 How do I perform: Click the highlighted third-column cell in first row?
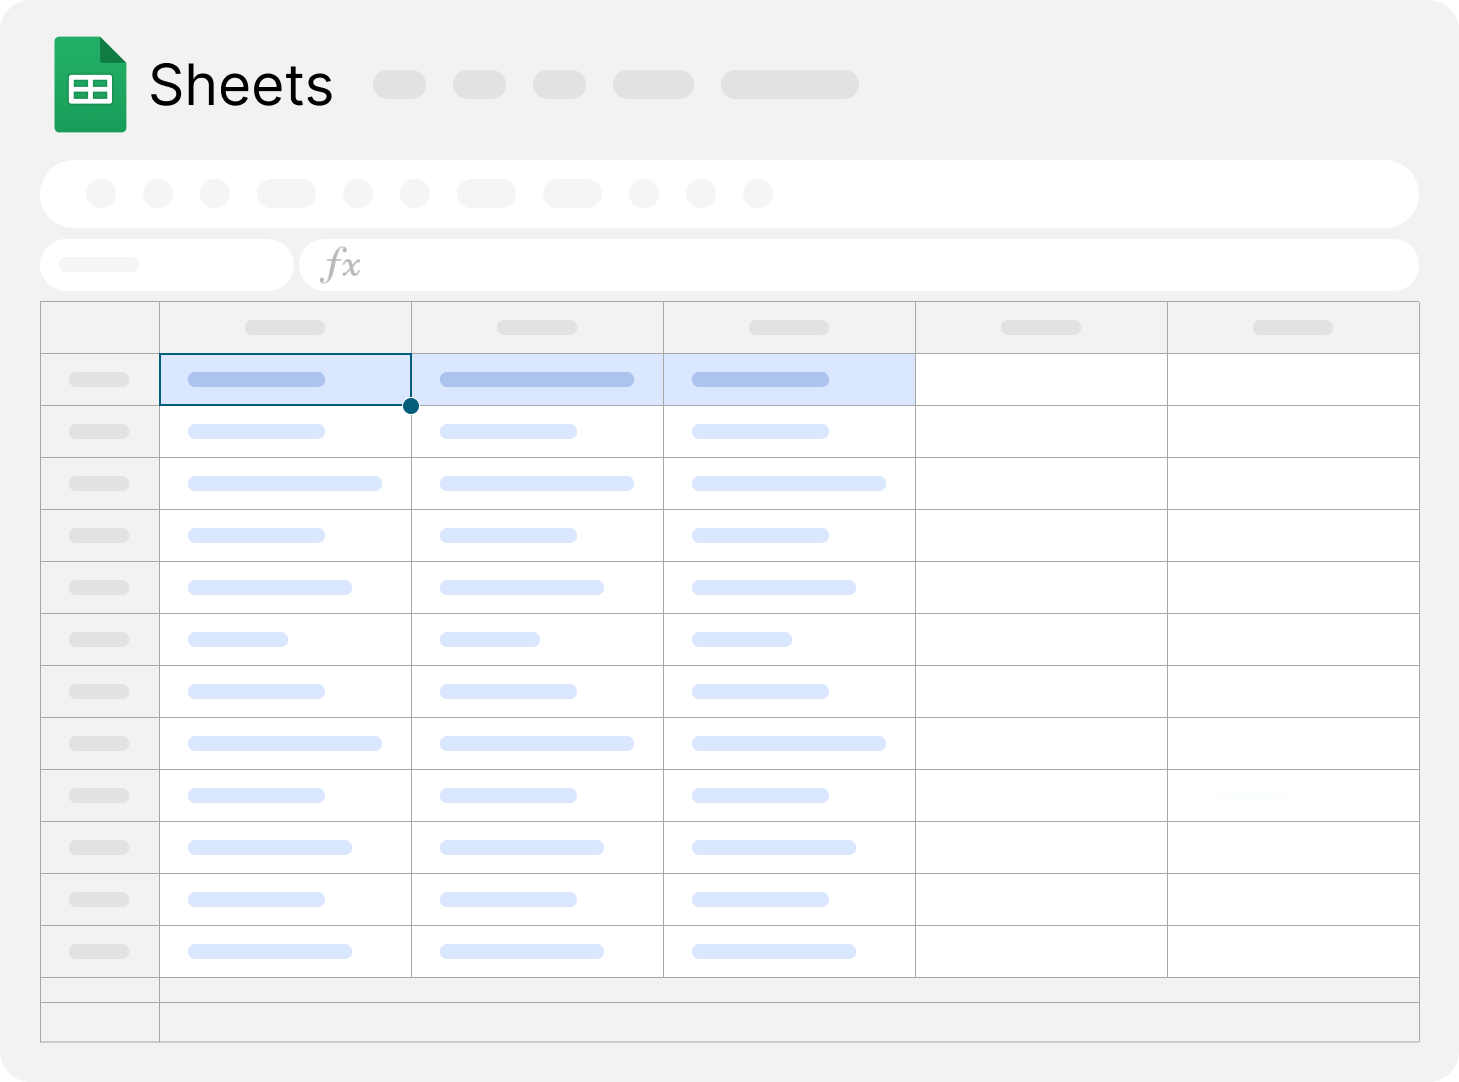tap(789, 380)
